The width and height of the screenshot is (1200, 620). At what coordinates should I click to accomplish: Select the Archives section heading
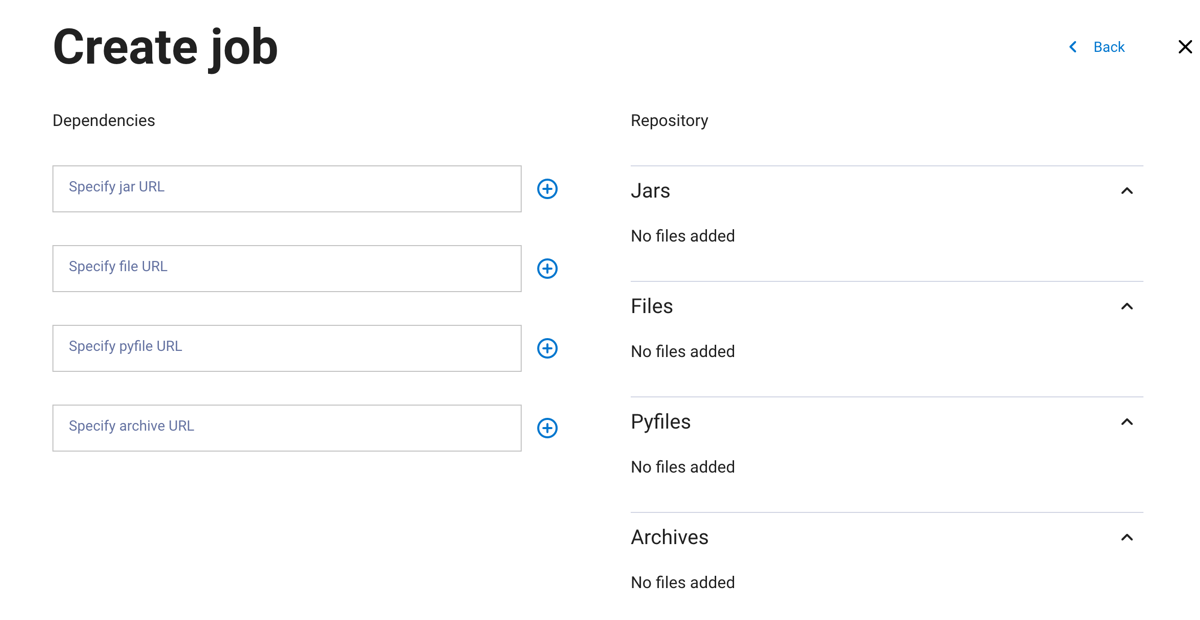click(669, 538)
